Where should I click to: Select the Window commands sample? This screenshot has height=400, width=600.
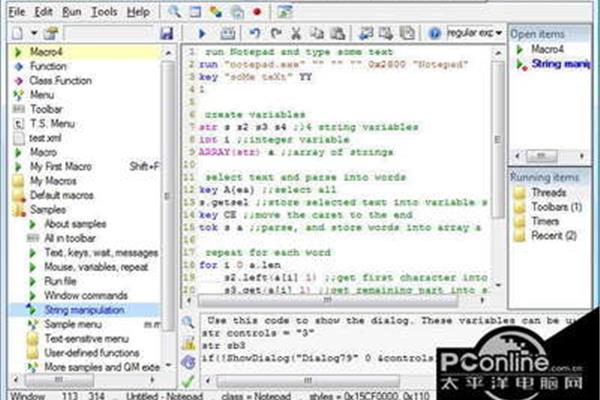tap(86, 296)
